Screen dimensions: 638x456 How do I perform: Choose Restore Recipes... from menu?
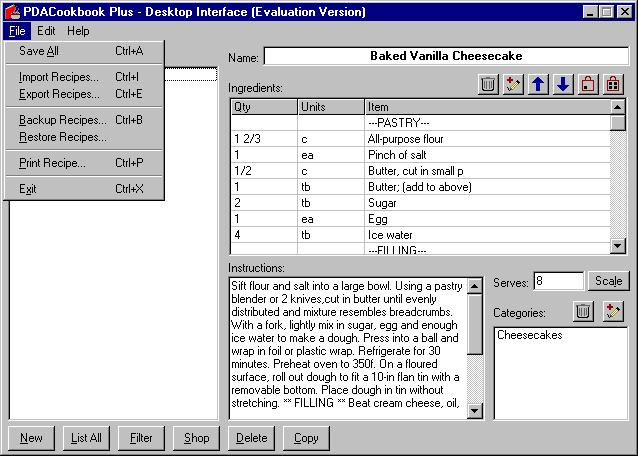pos(84,137)
